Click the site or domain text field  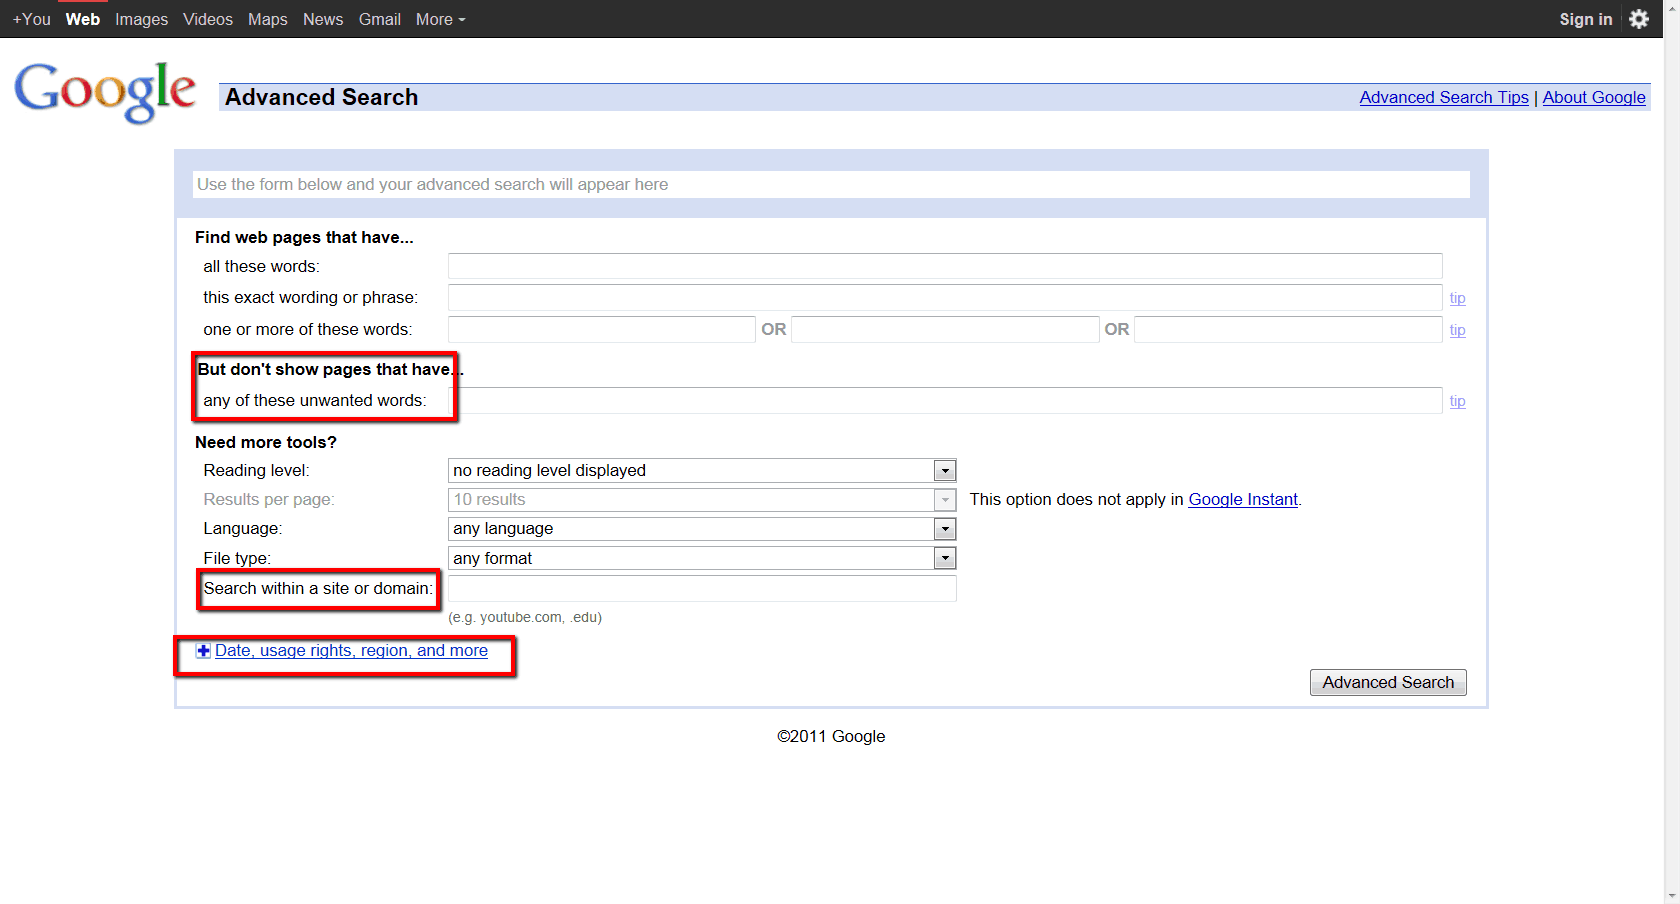click(701, 589)
